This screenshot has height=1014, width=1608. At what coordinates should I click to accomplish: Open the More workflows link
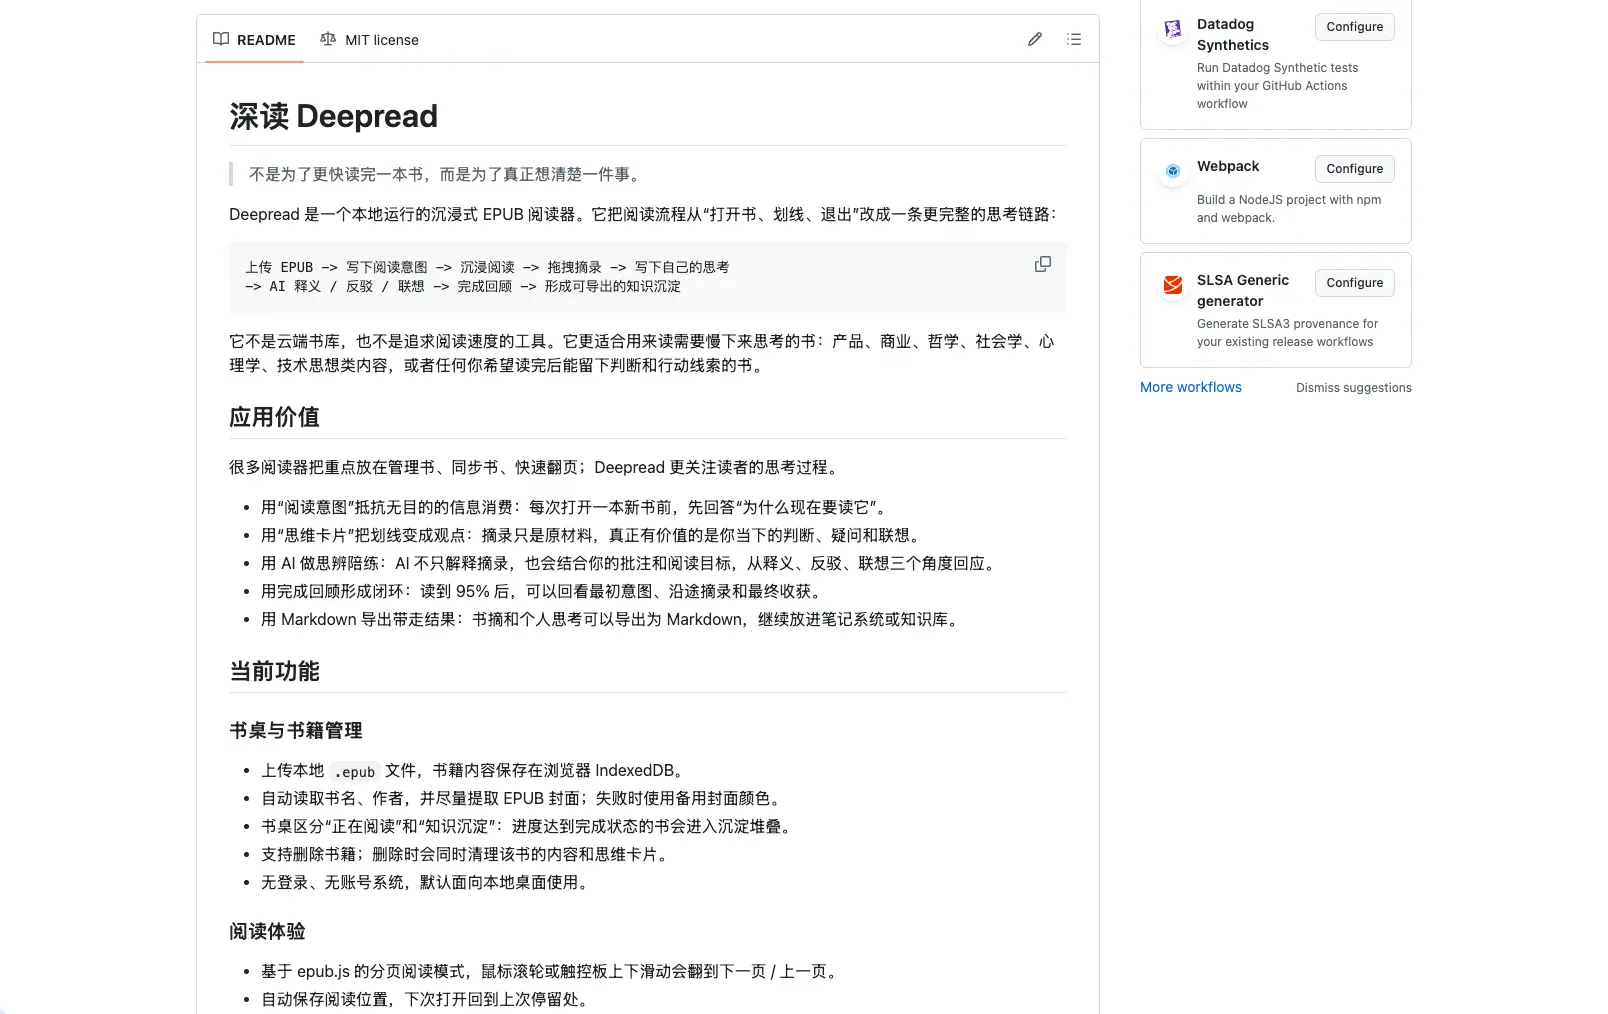click(x=1190, y=387)
